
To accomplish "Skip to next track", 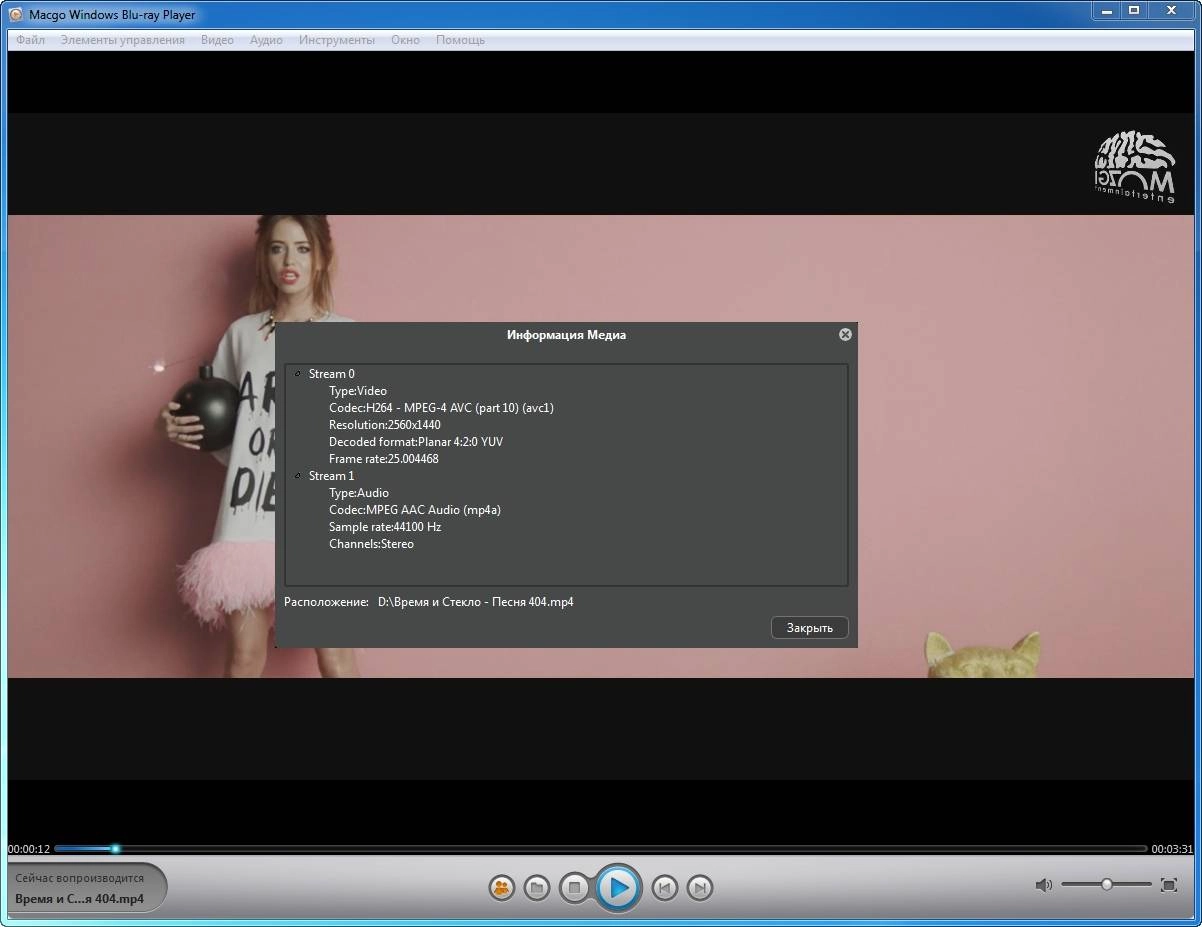I will click(700, 887).
